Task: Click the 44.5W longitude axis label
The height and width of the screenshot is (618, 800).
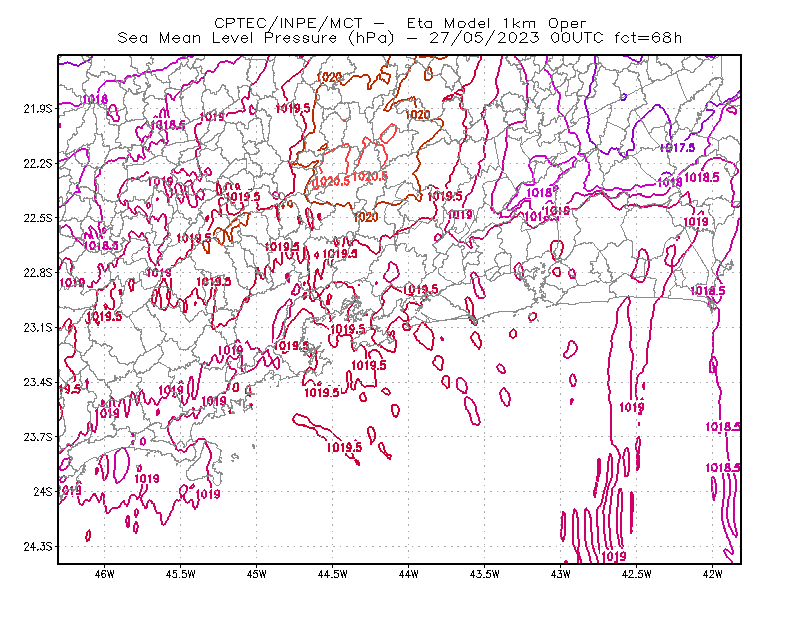Action: 333,574
